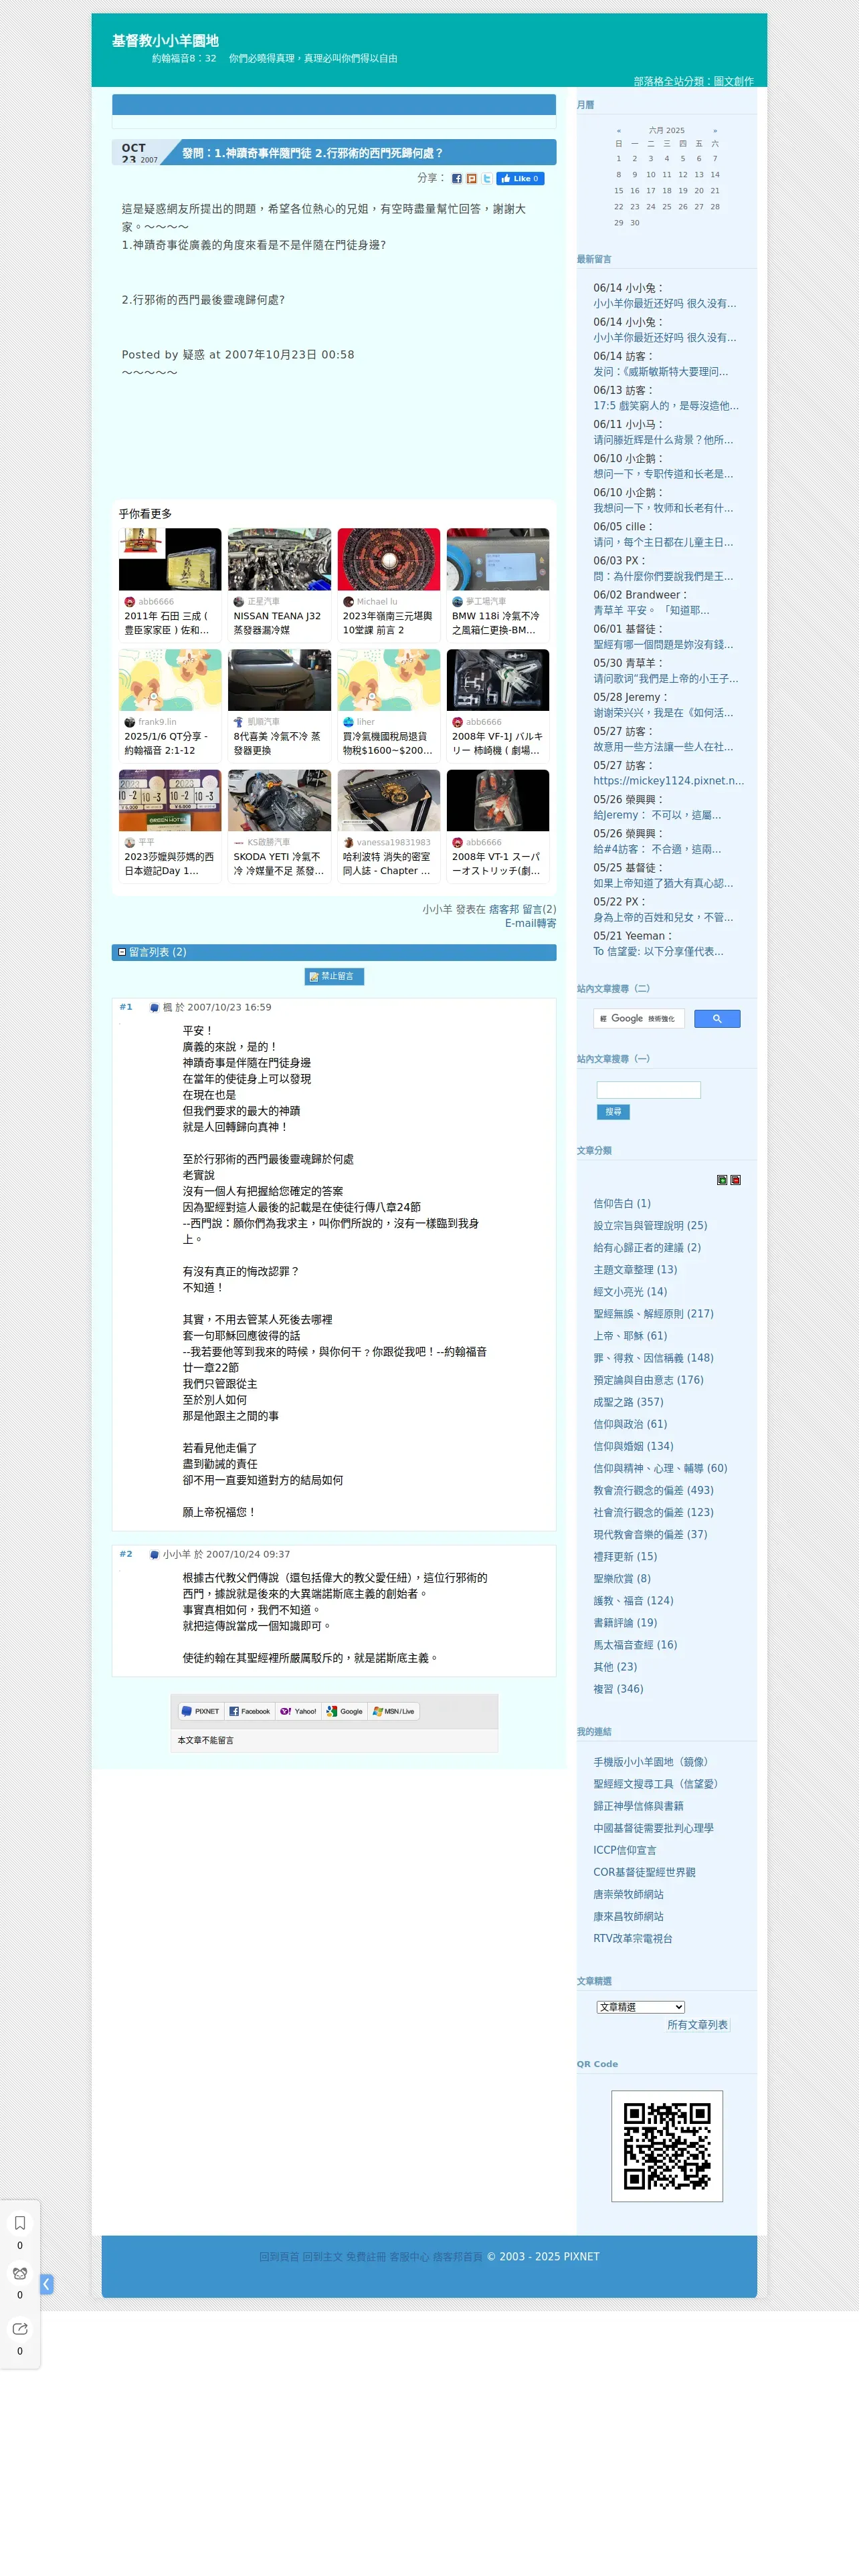Click the 禁止留言 button
This screenshot has width=859, height=2576.
(334, 976)
